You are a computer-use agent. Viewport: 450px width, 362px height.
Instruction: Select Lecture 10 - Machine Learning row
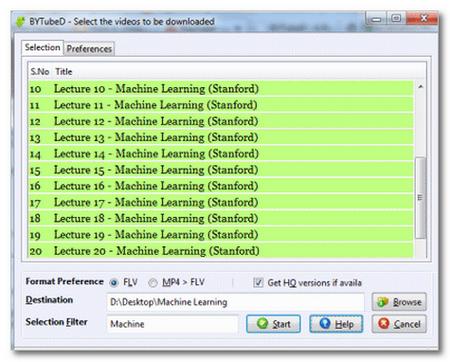(x=221, y=89)
